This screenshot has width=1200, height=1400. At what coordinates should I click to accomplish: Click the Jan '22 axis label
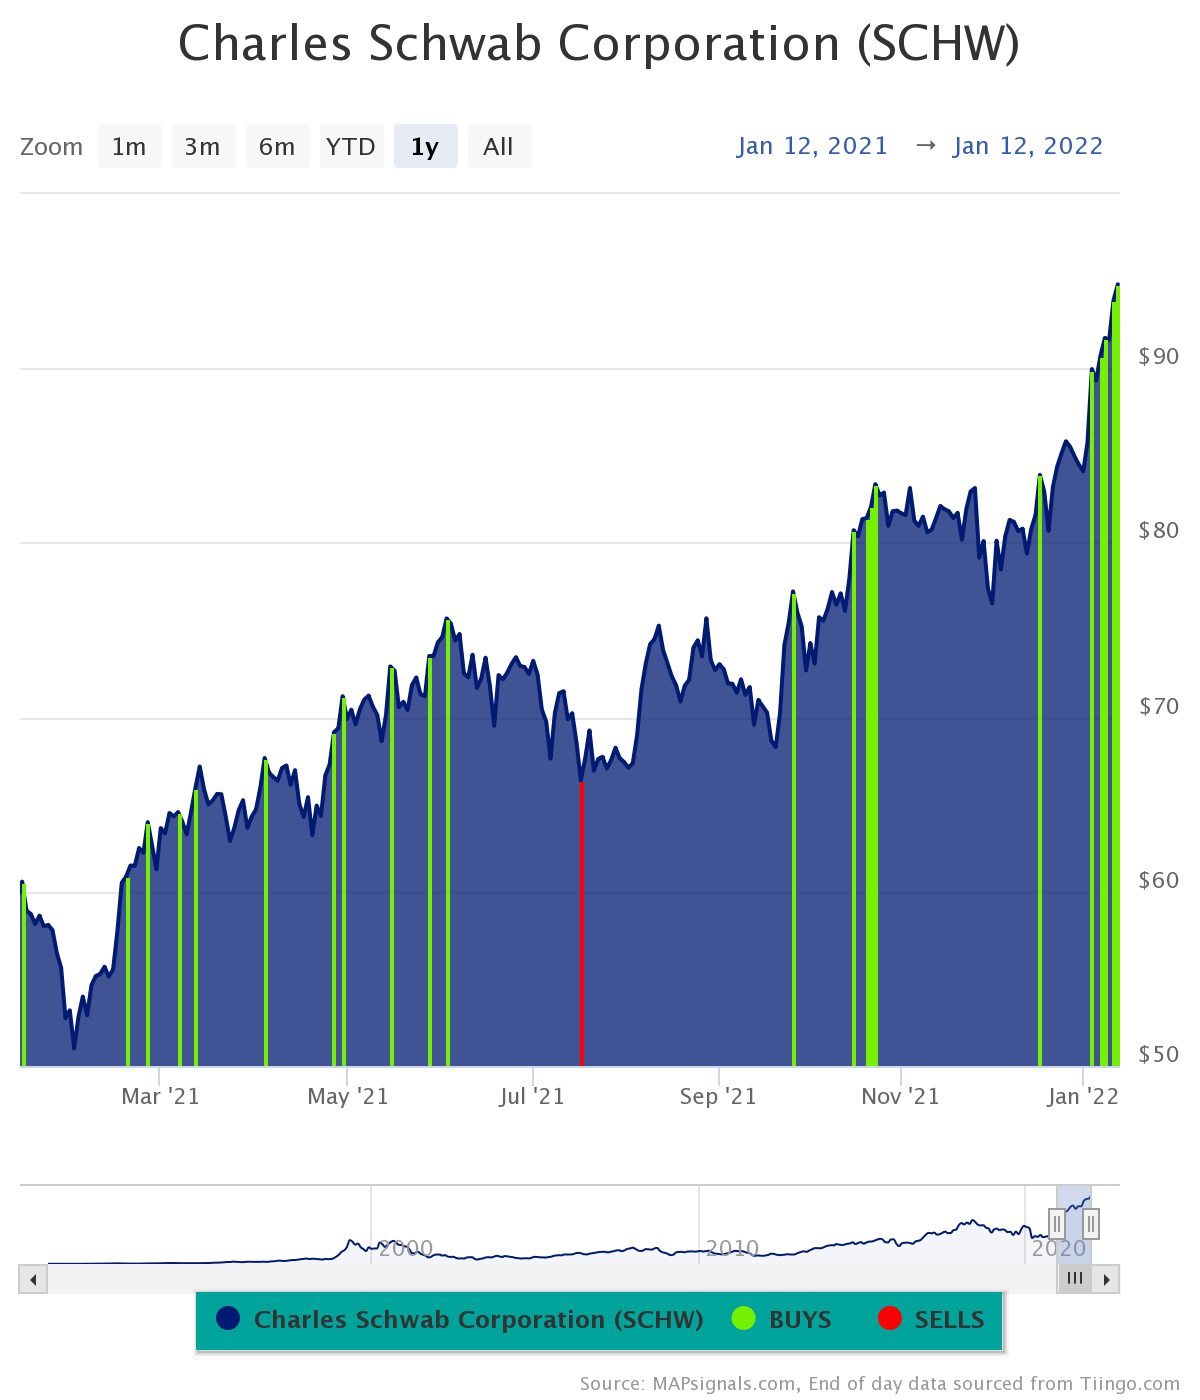click(x=1083, y=1097)
